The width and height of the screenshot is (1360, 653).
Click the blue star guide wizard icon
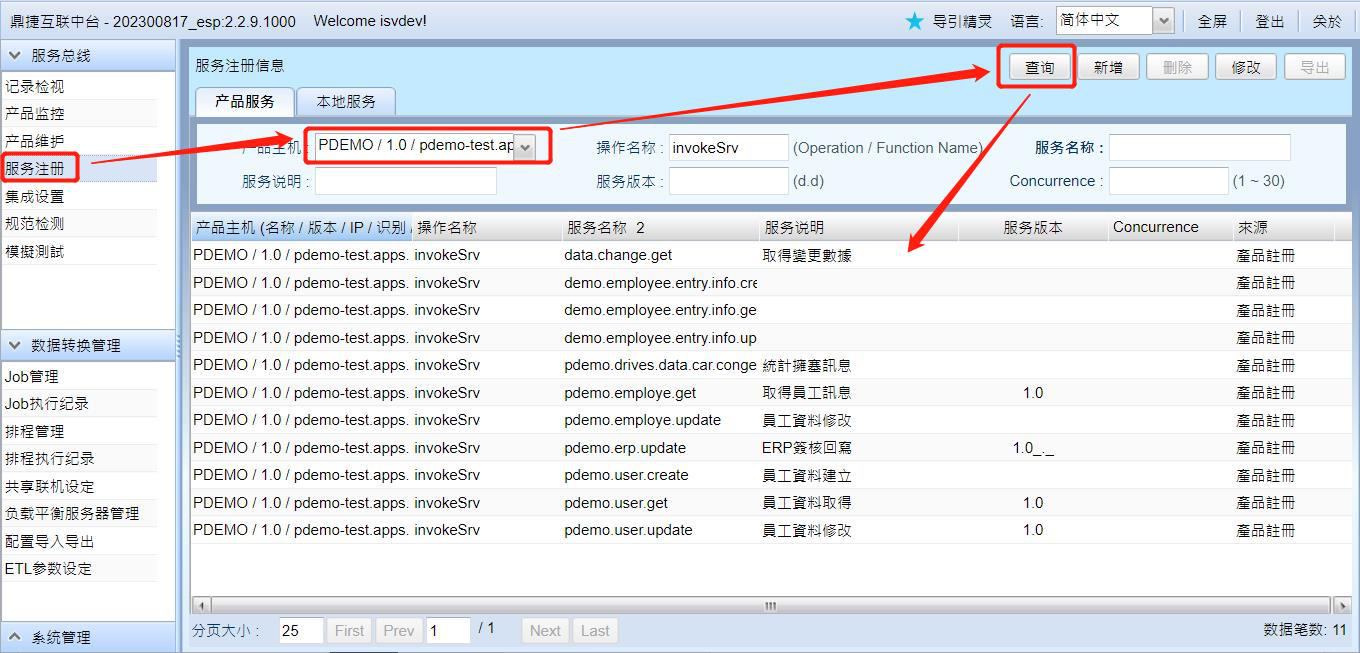click(914, 21)
